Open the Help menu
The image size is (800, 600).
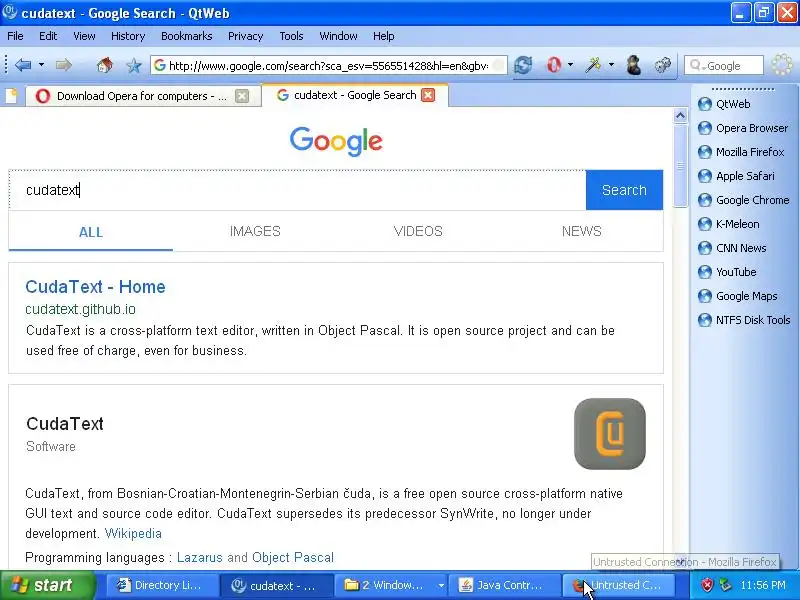[x=383, y=36]
